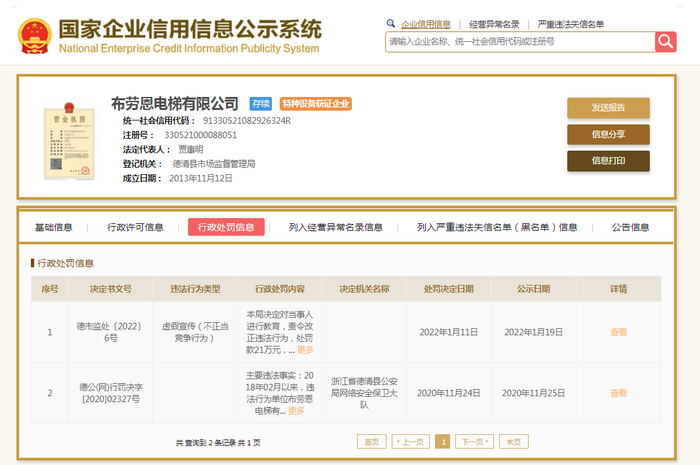Select the 经营异常名录 search category
Screen dimensions: 700x465
tap(494, 23)
